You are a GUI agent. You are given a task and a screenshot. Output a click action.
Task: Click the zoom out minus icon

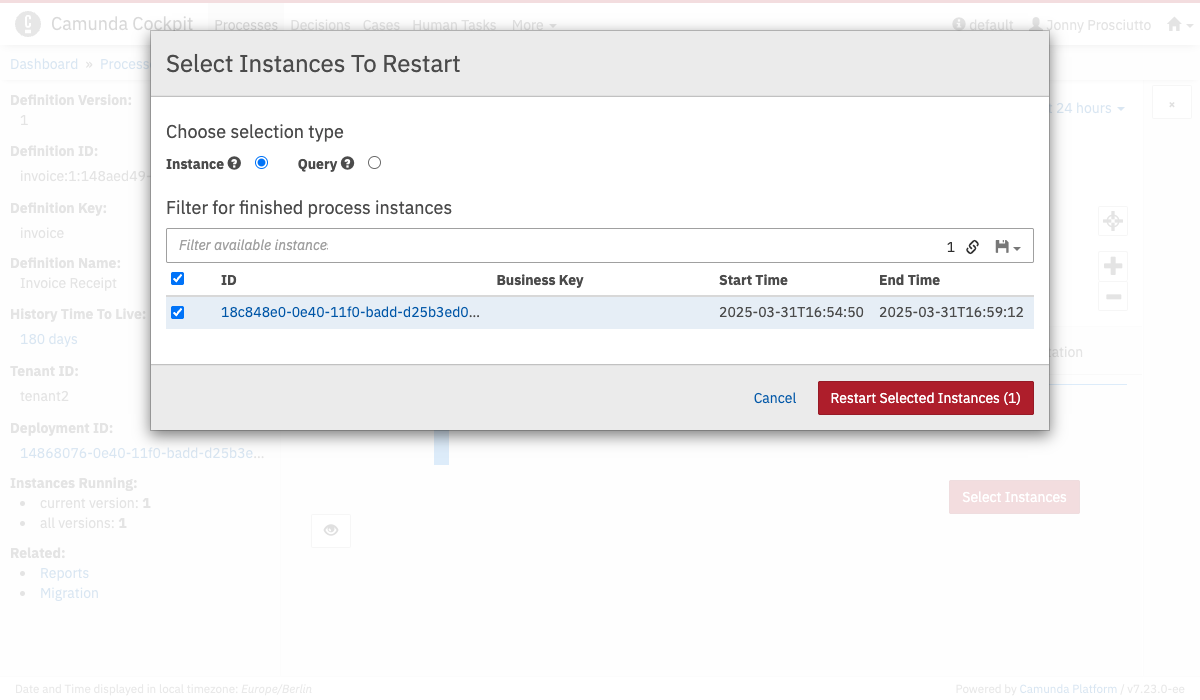(1112, 296)
